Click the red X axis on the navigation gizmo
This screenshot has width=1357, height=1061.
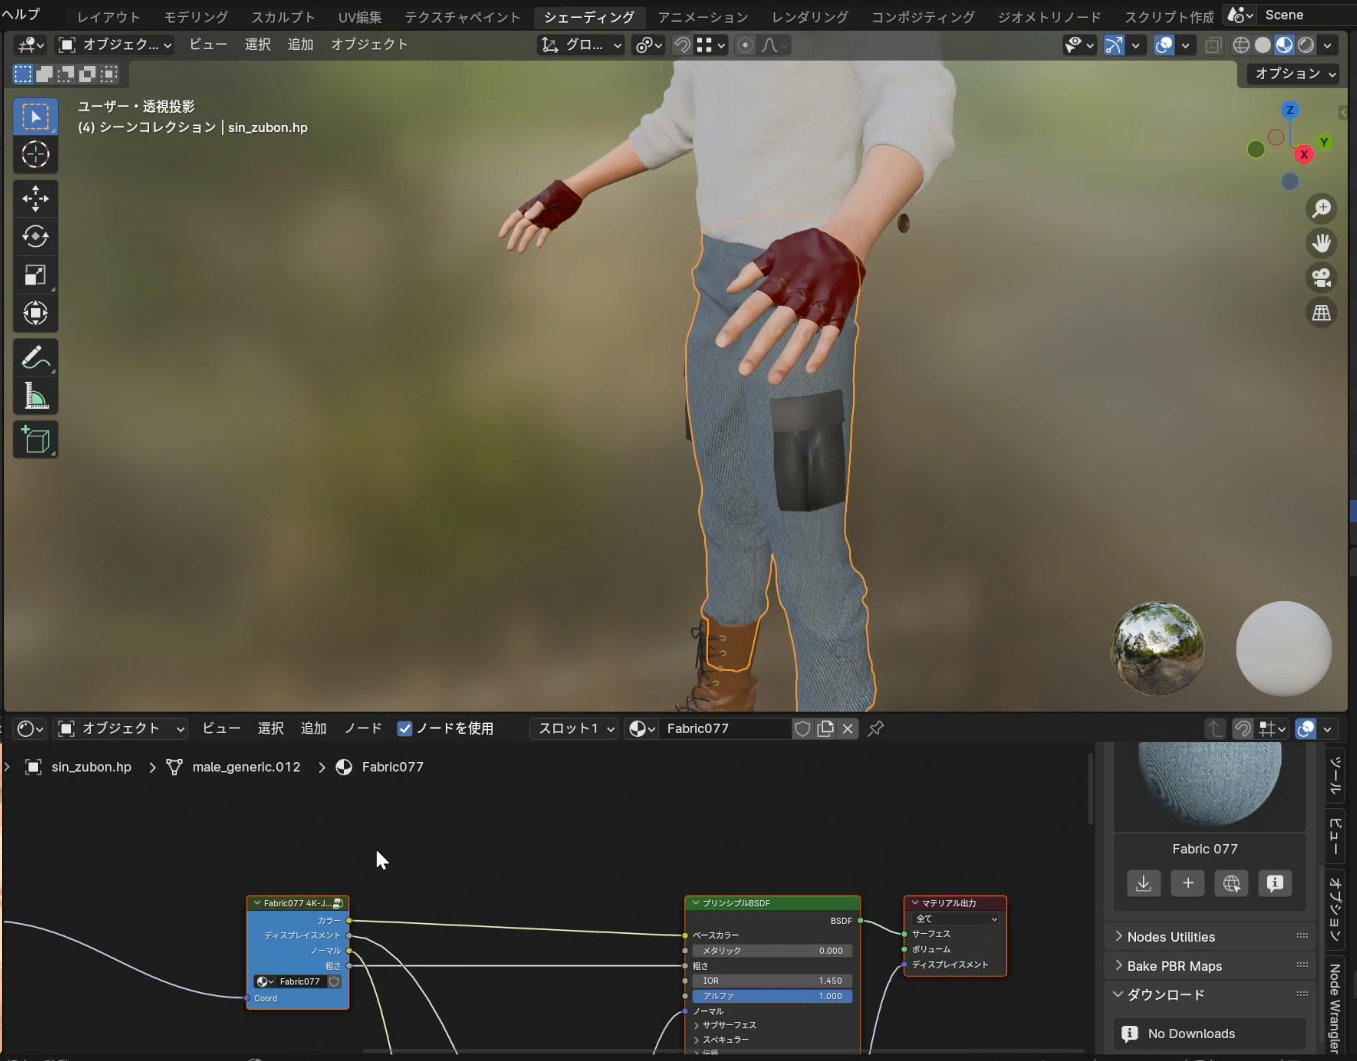point(1304,154)
